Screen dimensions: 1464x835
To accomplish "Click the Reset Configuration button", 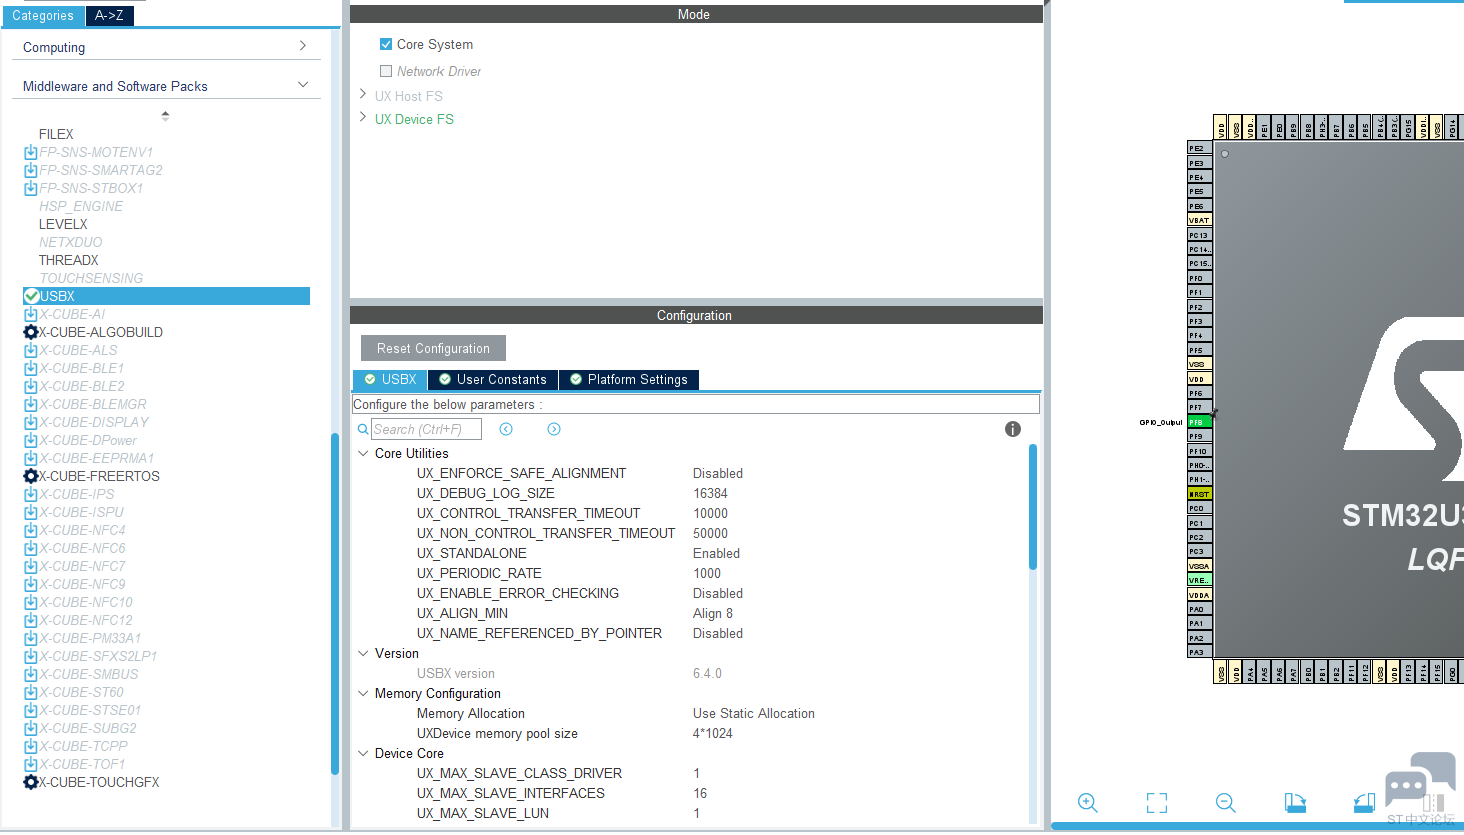I will [x=433, y=348].
